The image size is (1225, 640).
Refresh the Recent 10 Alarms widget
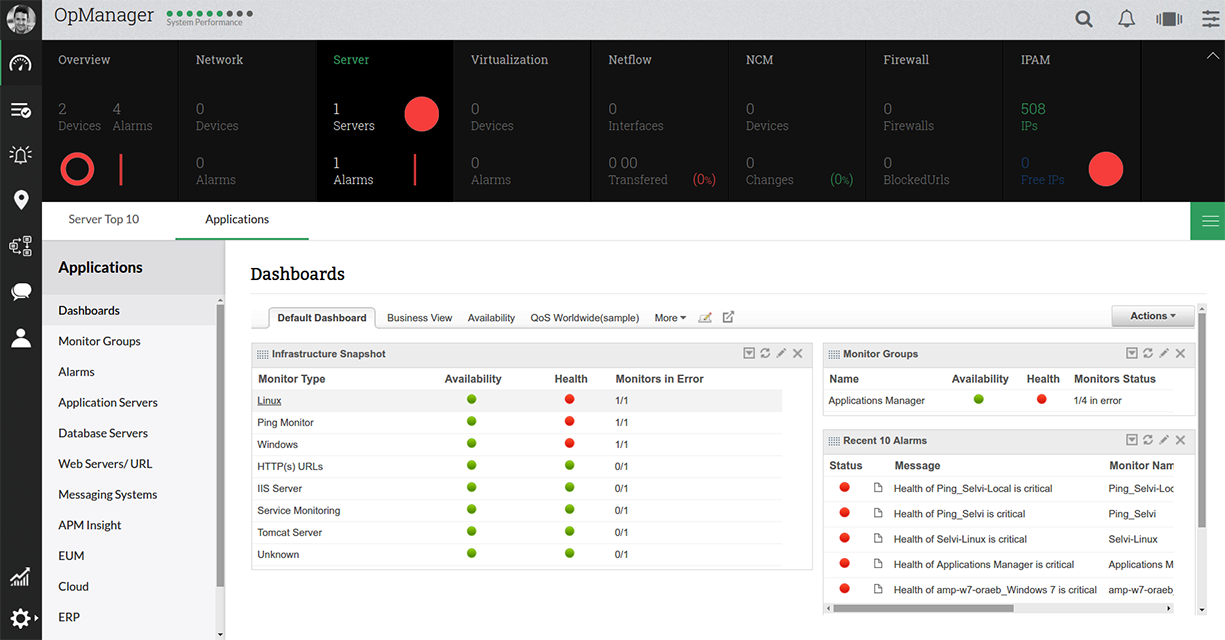[x=1148, y=440]
